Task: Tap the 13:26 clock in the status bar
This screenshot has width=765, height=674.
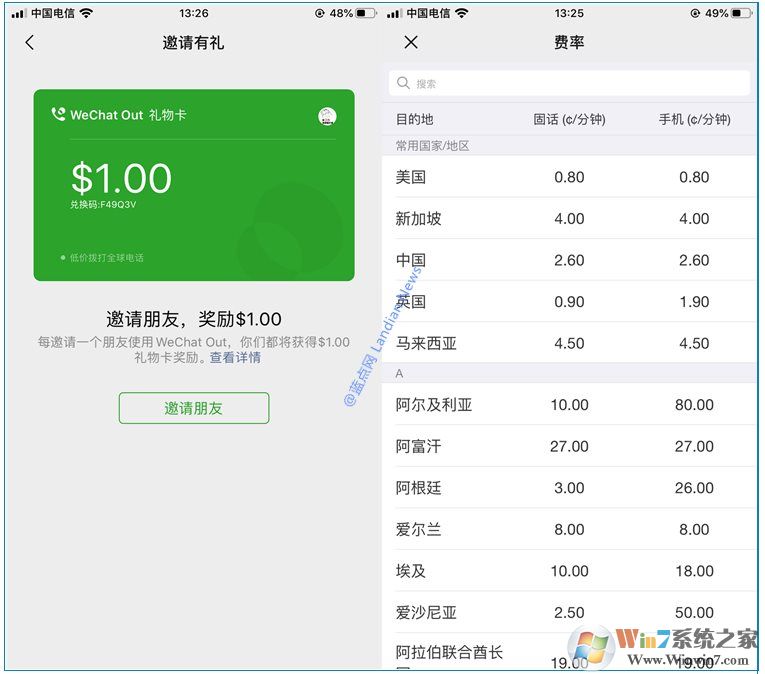Action: 194,13
